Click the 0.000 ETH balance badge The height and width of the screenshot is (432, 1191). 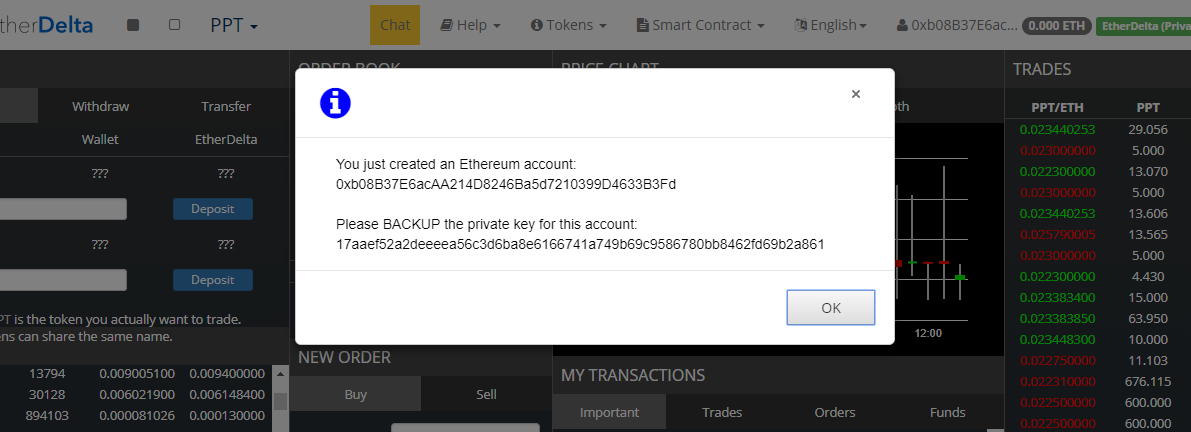click(x=1057, y=26)
